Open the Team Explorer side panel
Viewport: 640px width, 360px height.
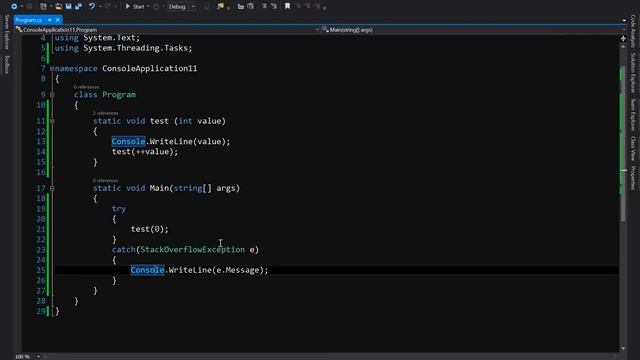633,115
